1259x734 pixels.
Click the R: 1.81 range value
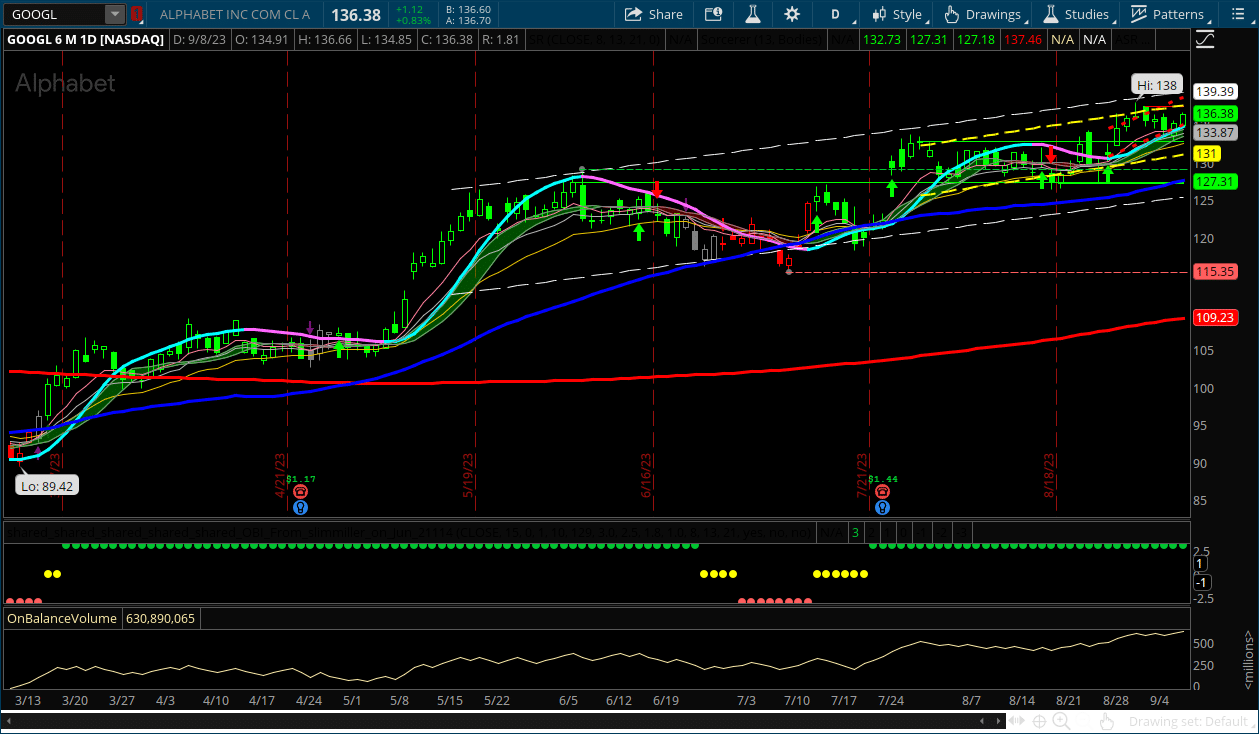[x=499, y=39]
